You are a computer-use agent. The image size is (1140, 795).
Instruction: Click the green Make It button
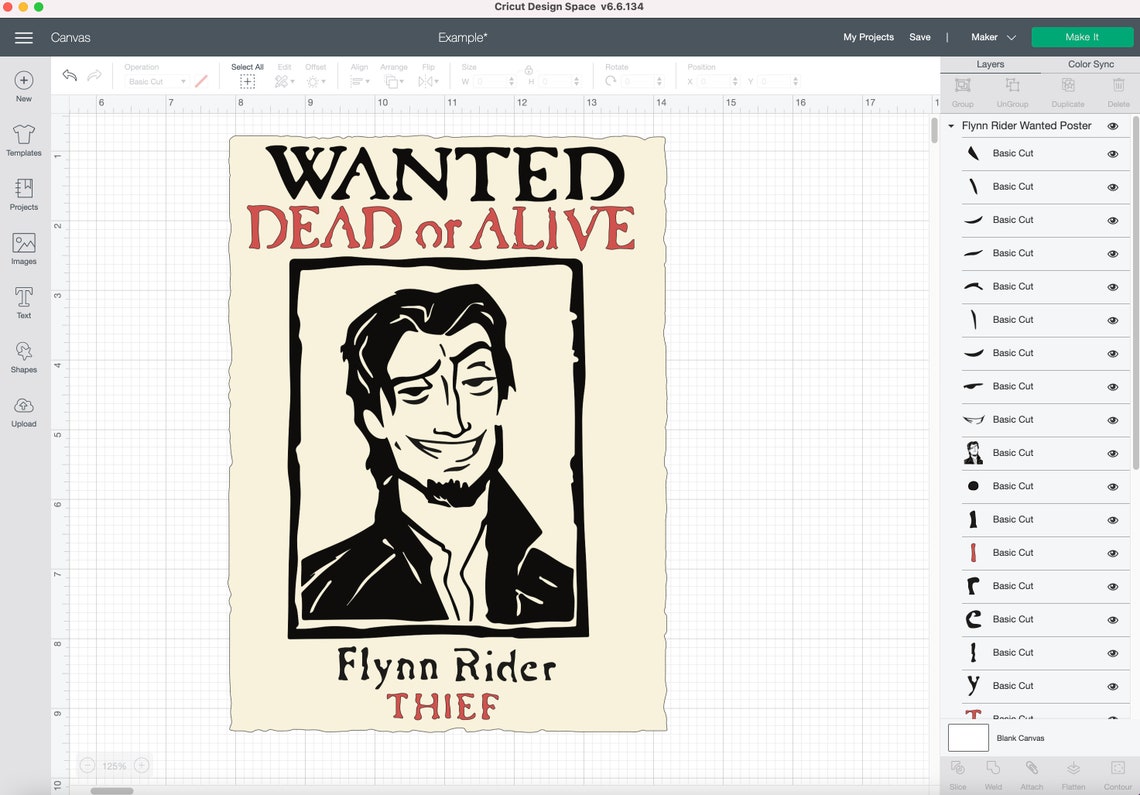(x=1082, y=36)
